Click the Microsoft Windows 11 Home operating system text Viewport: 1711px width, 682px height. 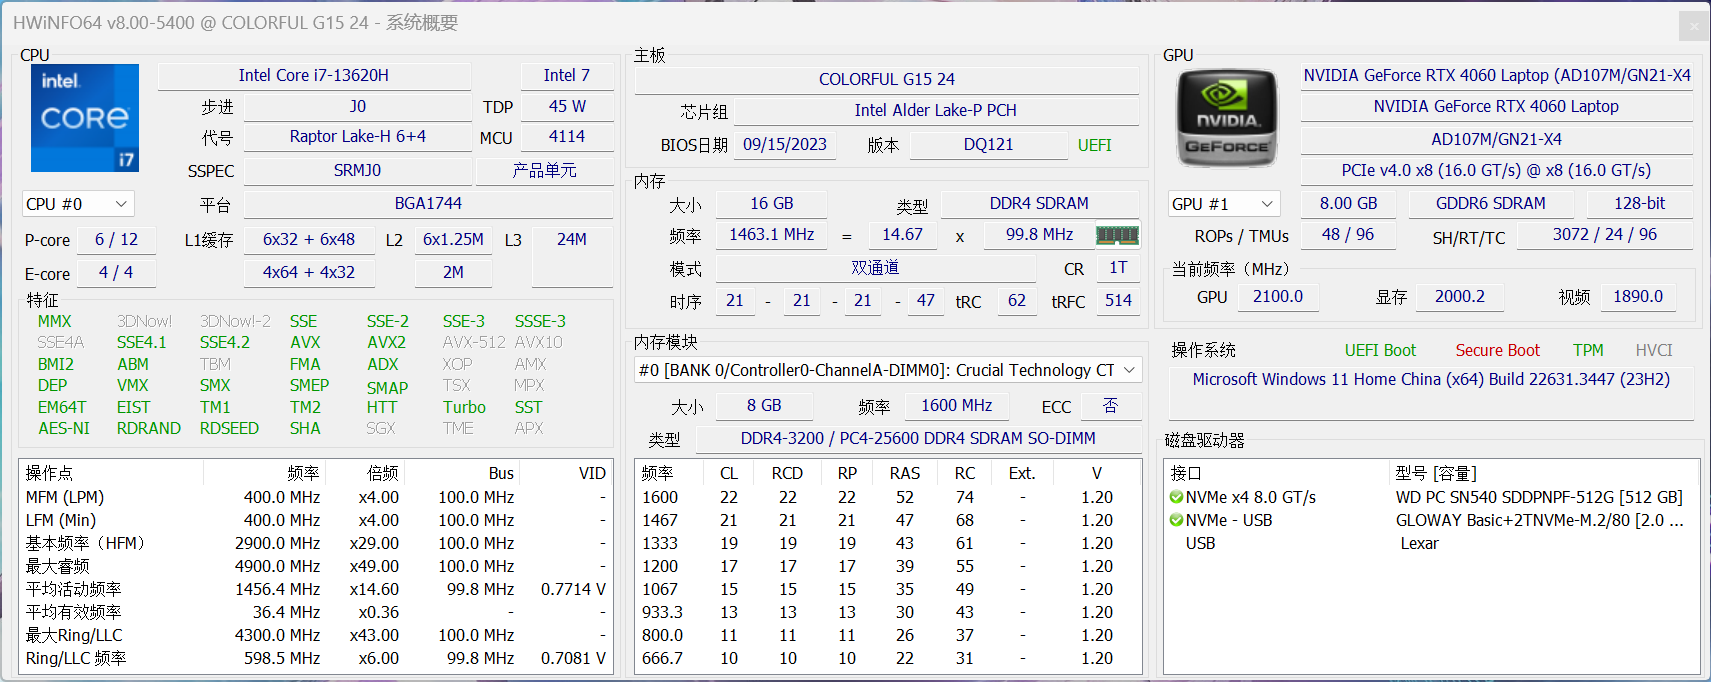tap(1431, 380)
